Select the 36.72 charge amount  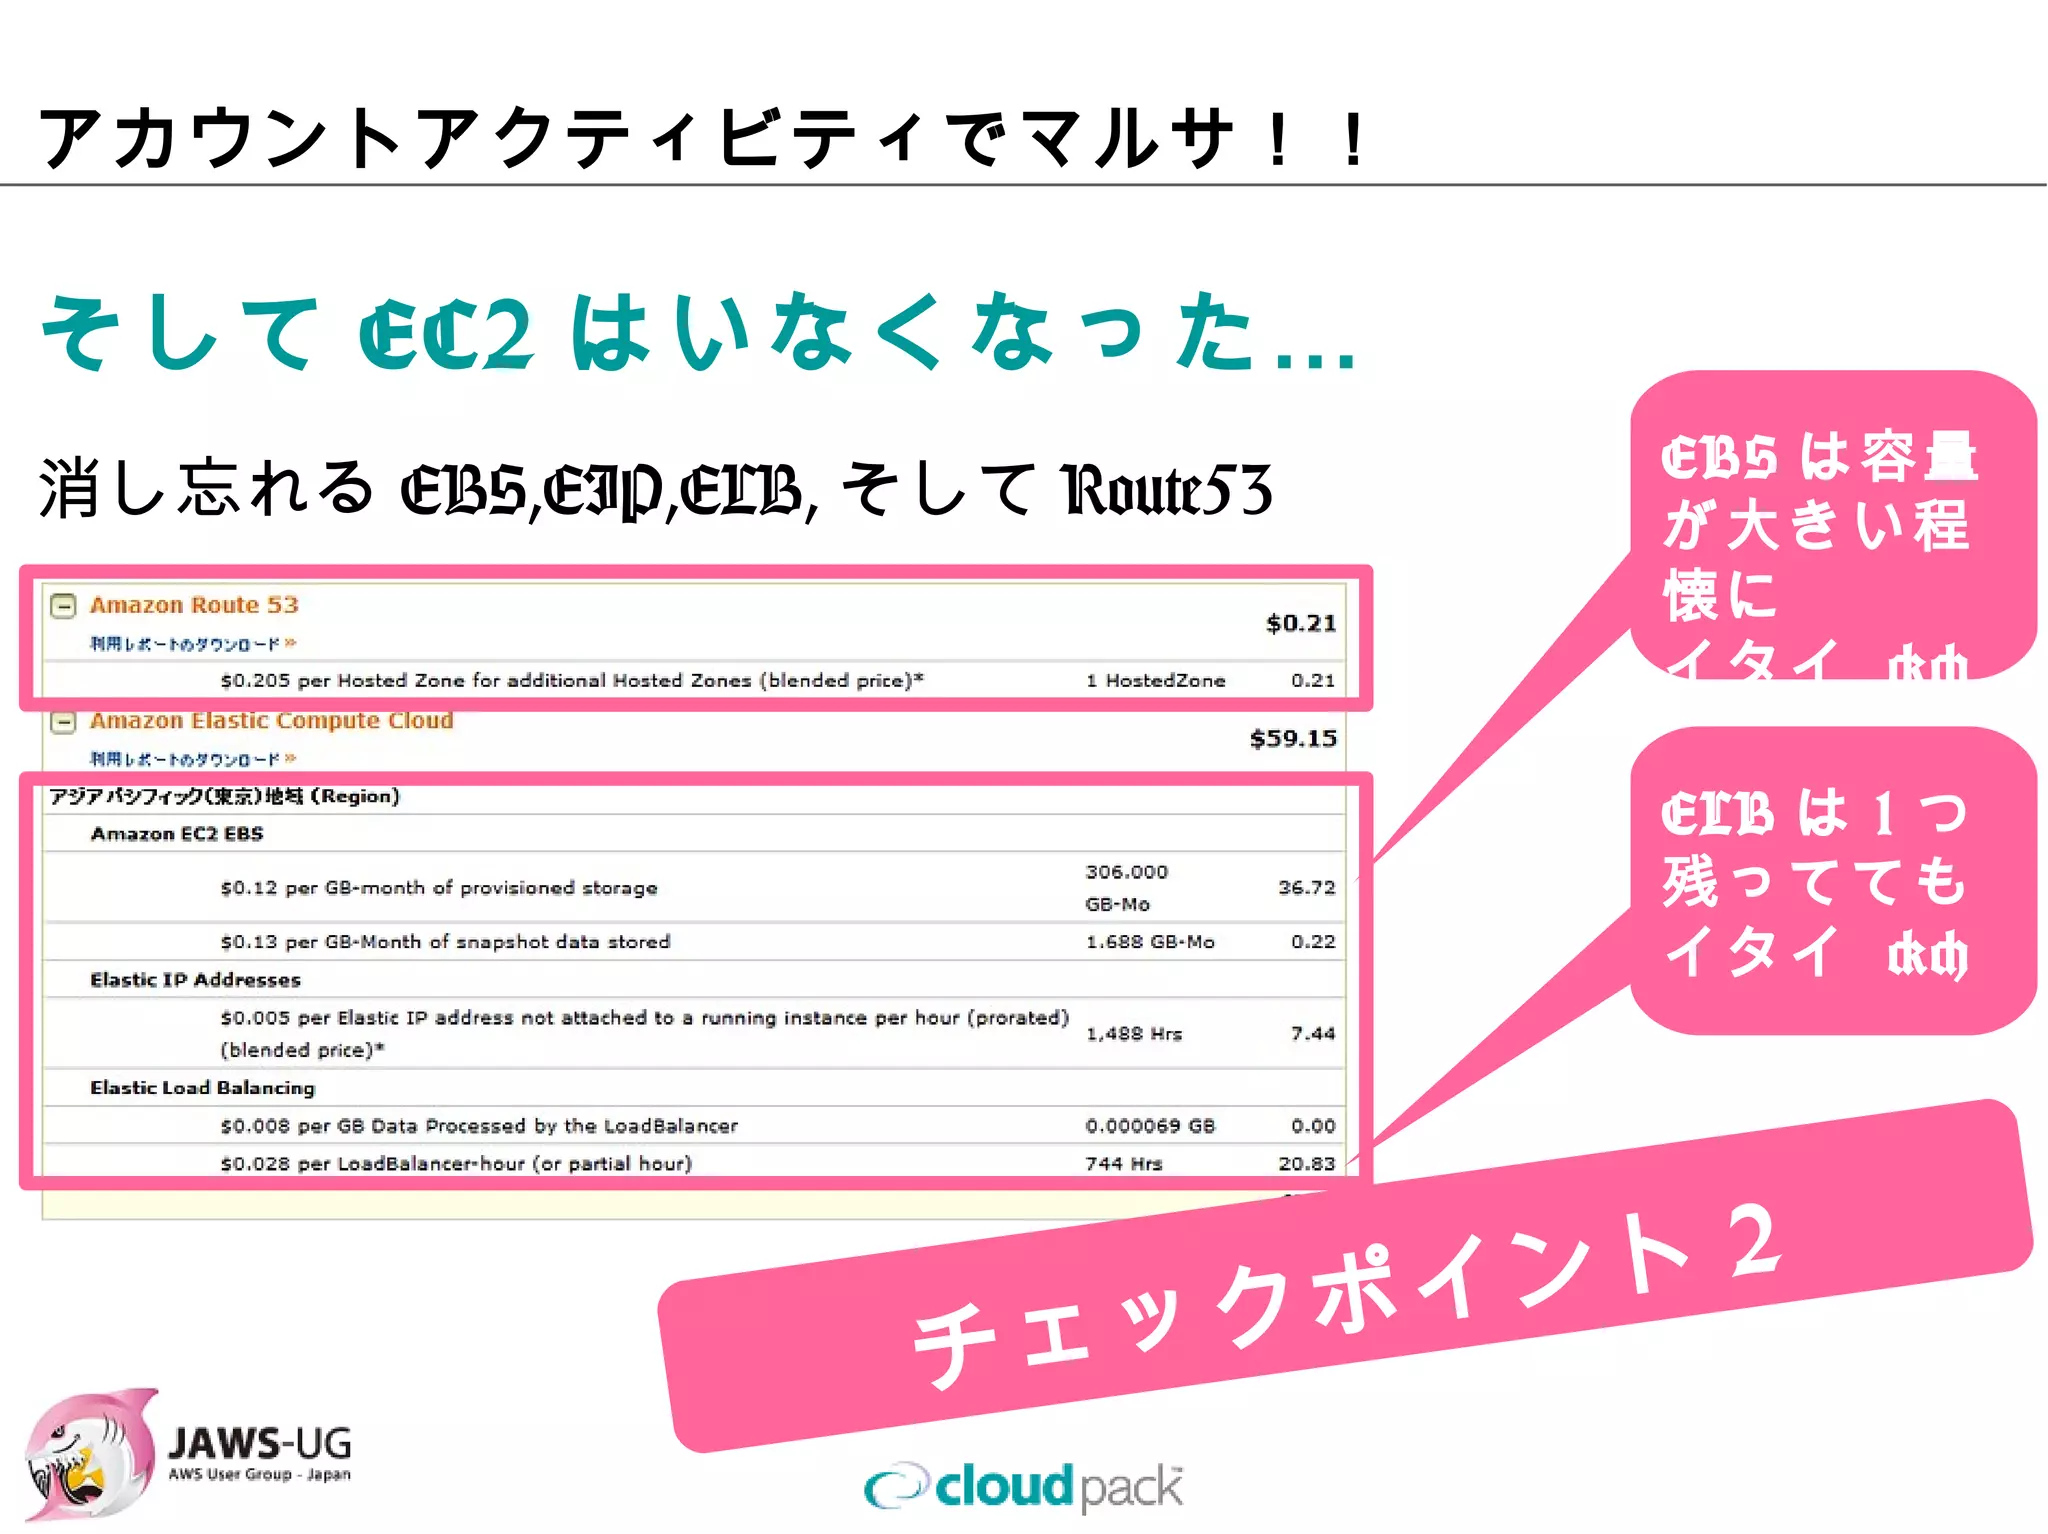coord(1306,888)
